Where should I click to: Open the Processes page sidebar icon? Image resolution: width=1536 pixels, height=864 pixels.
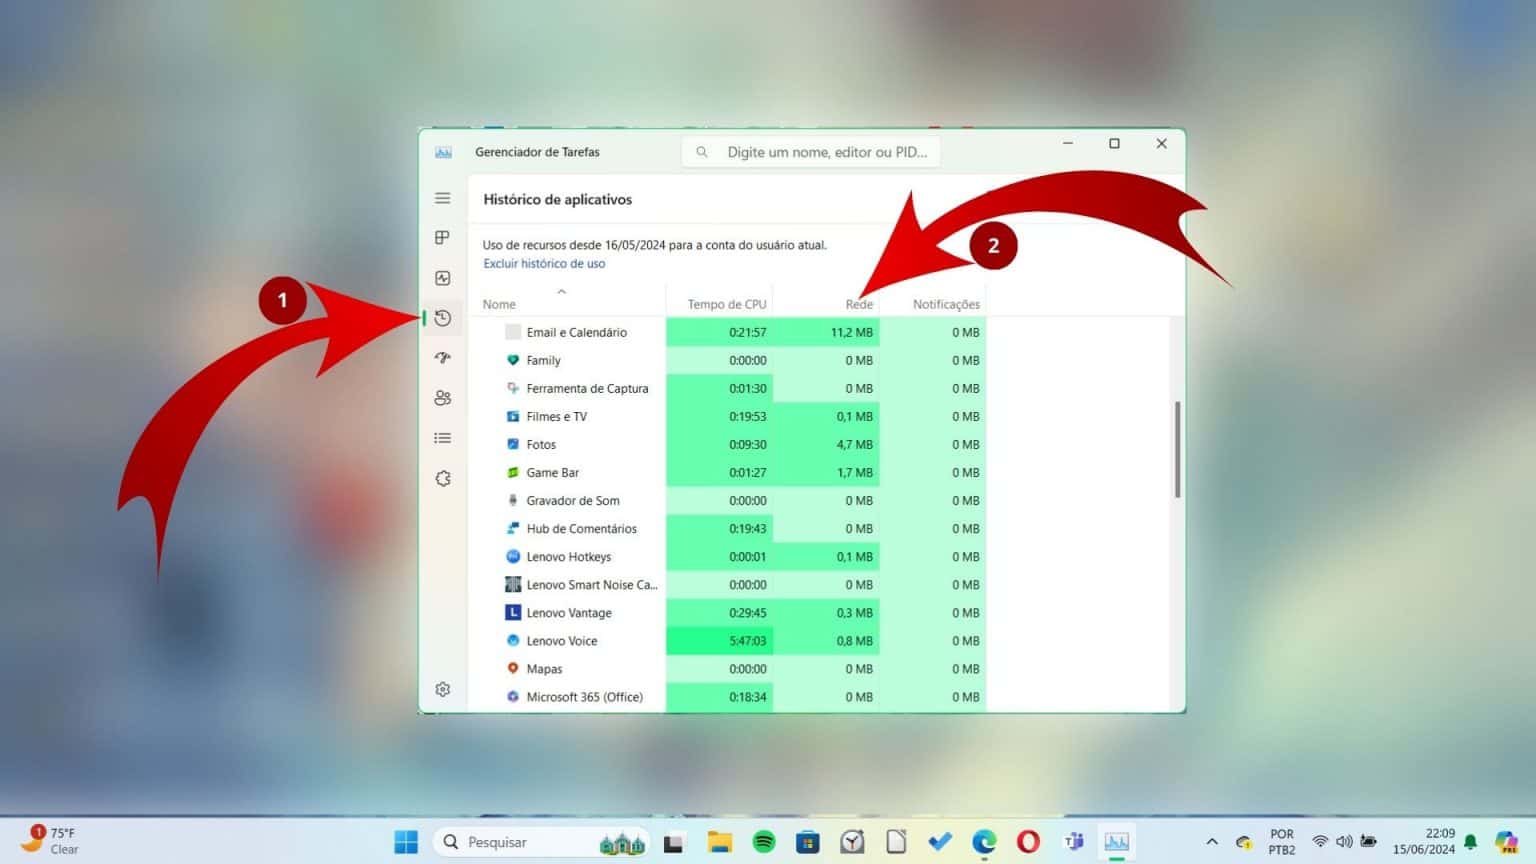443,237
